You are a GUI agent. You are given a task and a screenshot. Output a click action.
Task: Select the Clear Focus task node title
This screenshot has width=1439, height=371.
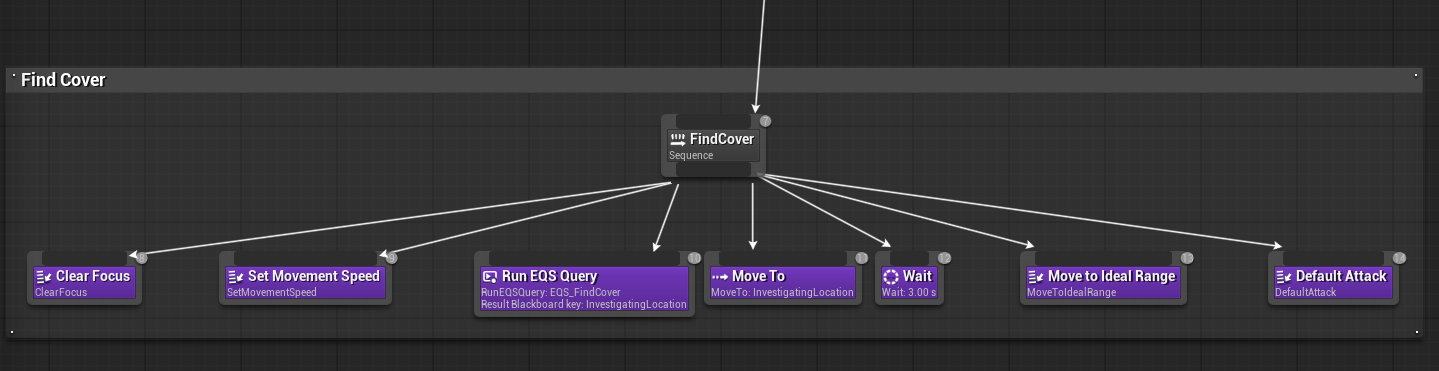(93, 276)
